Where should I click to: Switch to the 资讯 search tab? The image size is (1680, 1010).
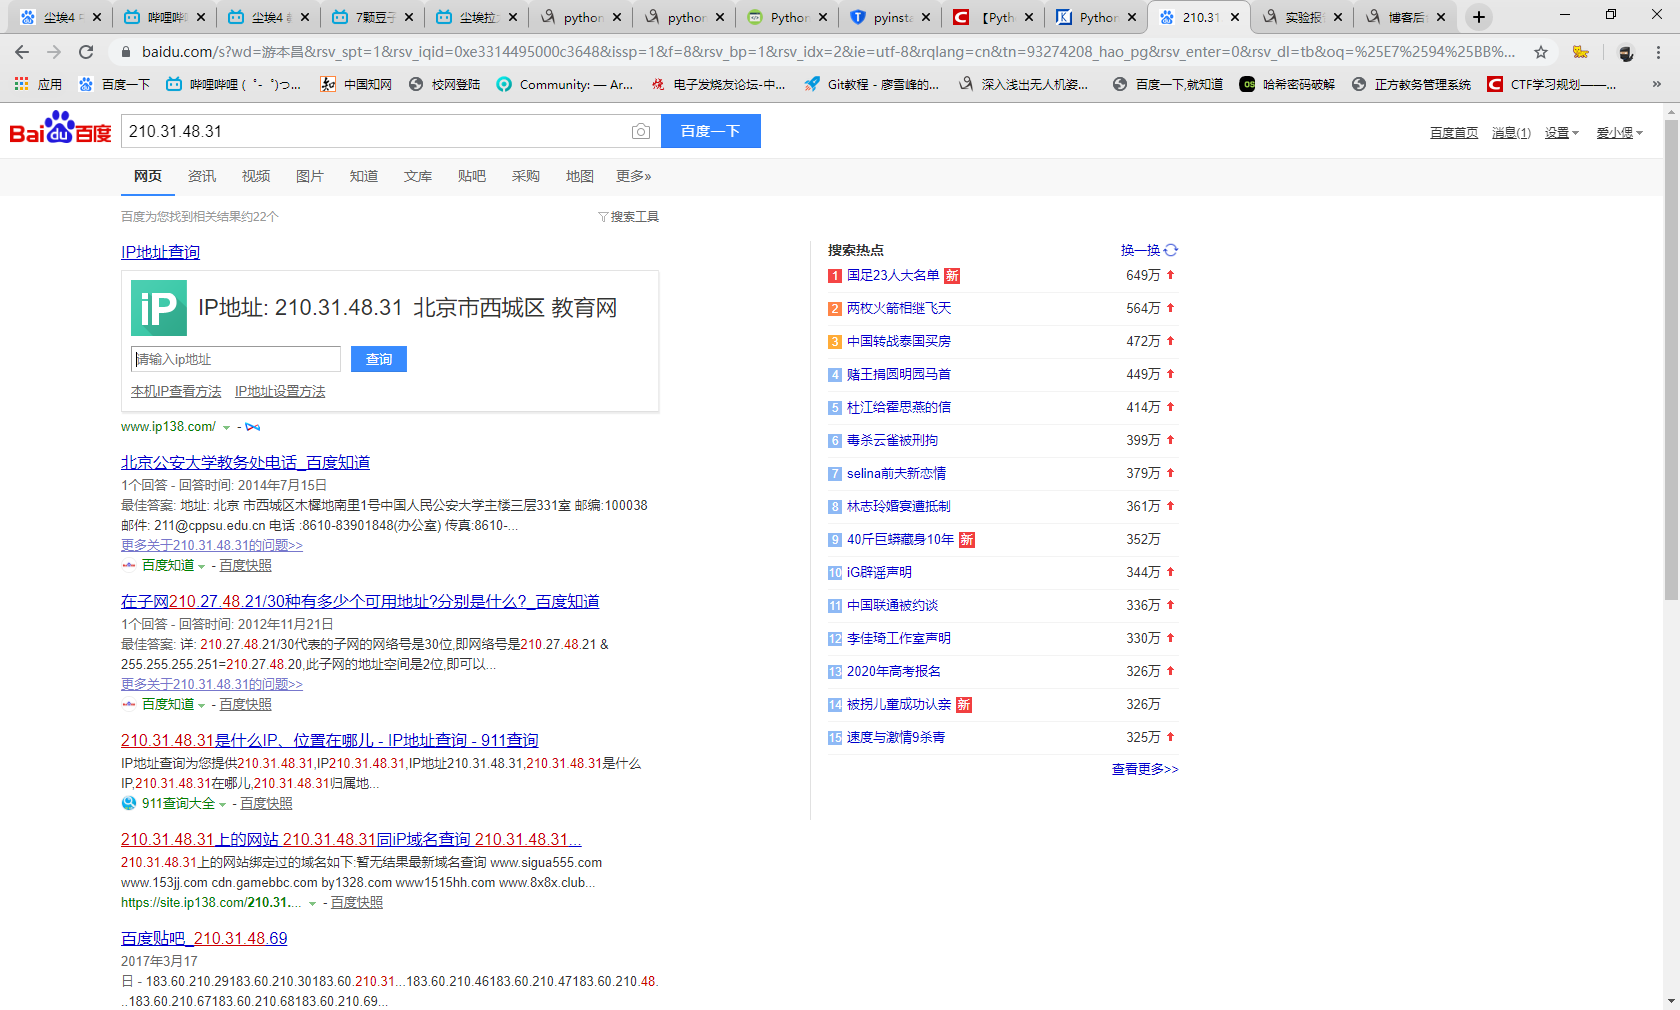pyautogui.click(x=202, y=176)
